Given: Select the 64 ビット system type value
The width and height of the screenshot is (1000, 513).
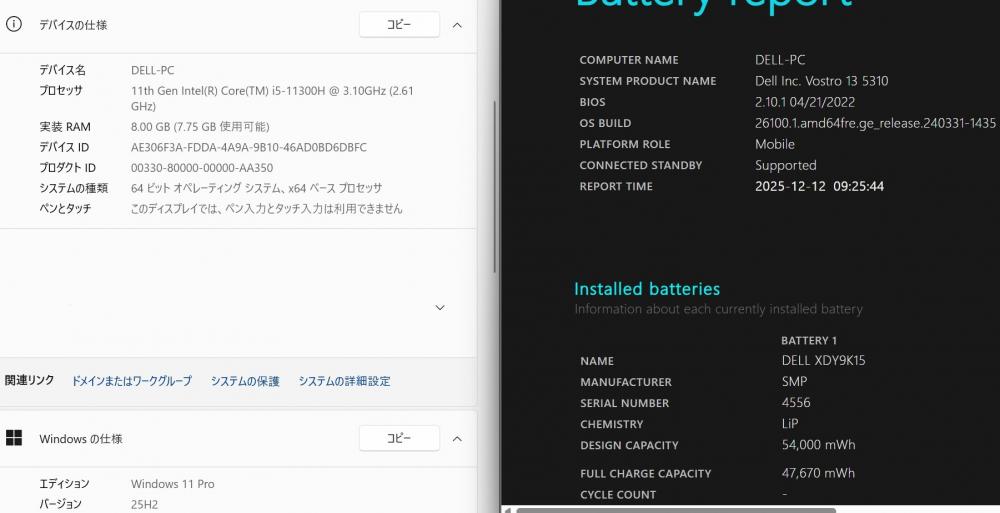Looking at the screenshot, I should 256,188.
